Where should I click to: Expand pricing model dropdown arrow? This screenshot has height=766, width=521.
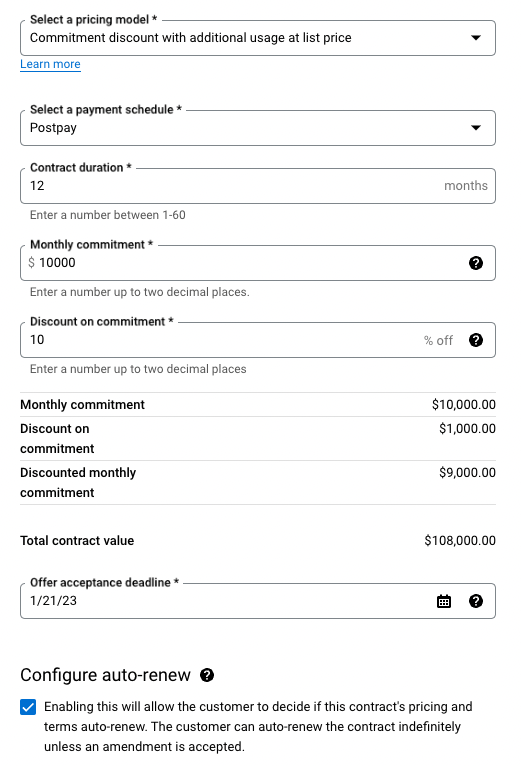[476, 38]
